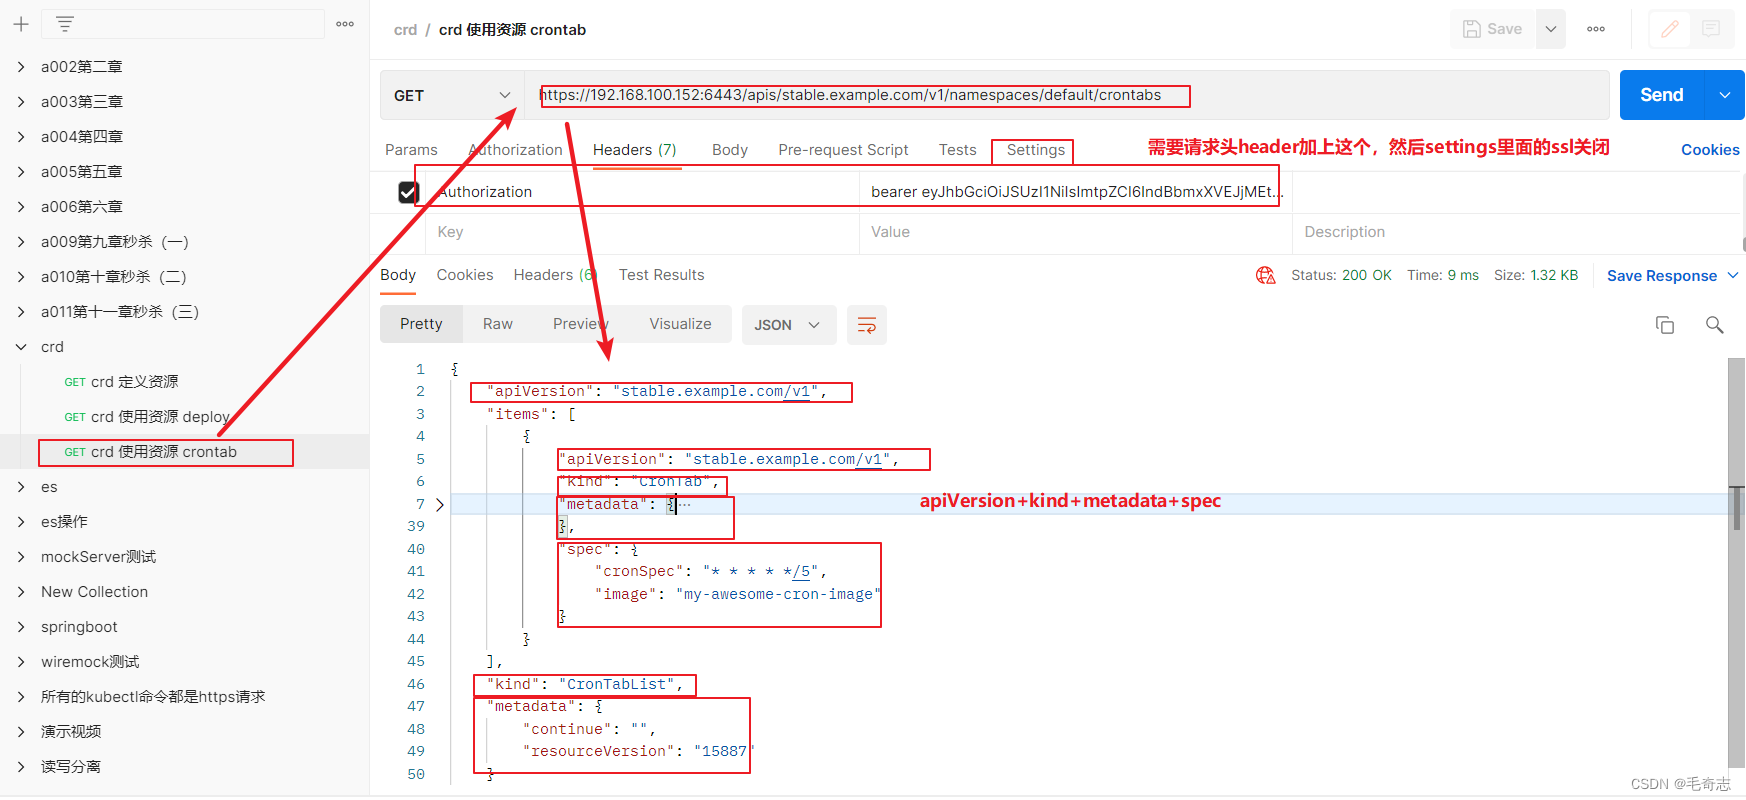
Task: Open the comments icon in the top right
Action: pos(1711,29)
